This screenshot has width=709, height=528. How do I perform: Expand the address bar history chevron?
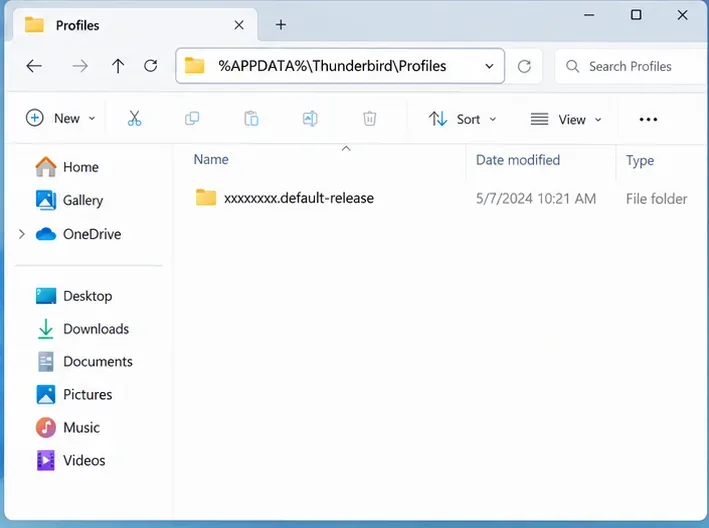[489, 66]
